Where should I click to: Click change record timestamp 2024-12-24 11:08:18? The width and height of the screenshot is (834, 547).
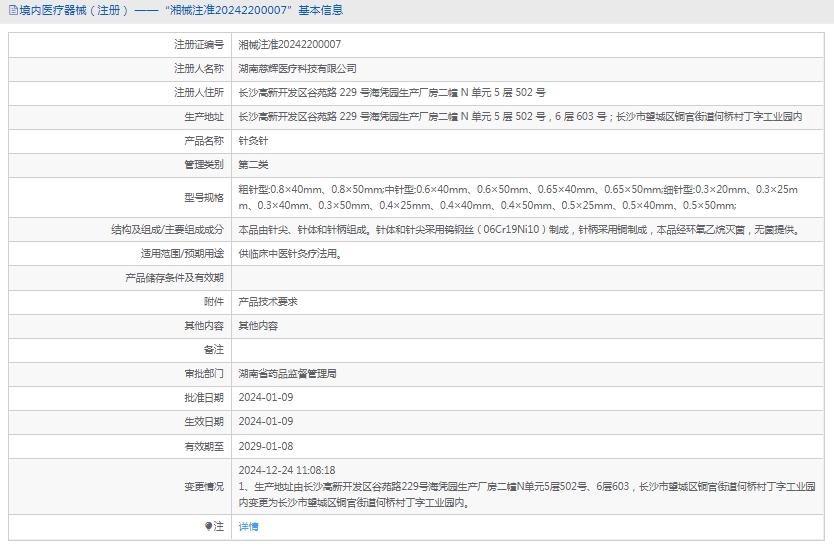click(x=286, y=470)
